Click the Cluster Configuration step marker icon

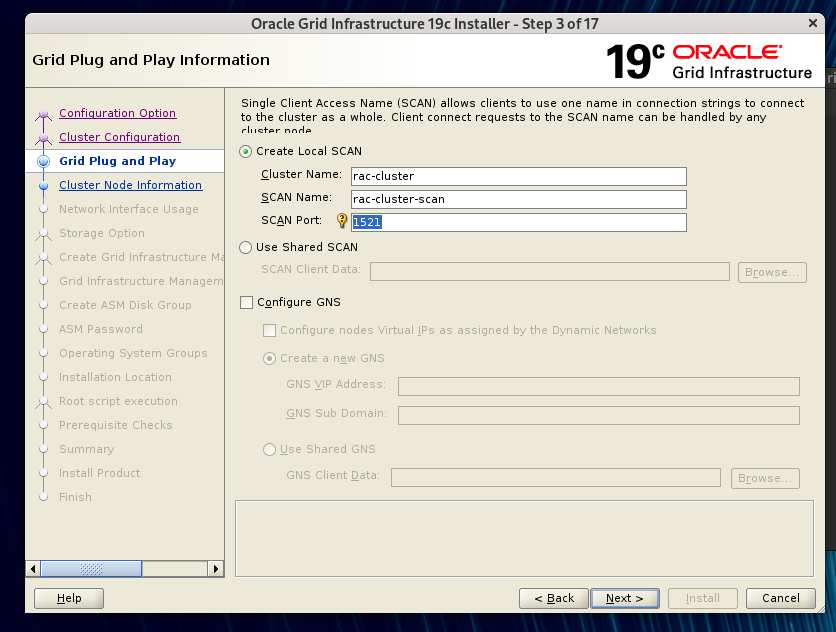pyautogui.click(x=44, y=139)
